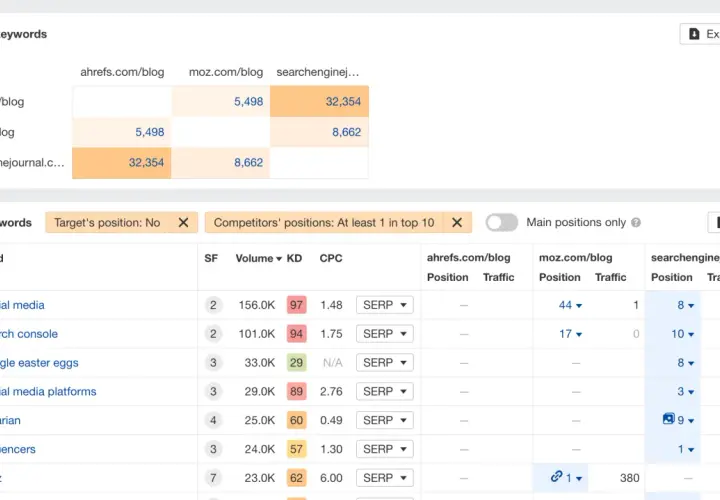Click KD badge 94
Screen dimensions: 720x500
(x=296, y=334)
